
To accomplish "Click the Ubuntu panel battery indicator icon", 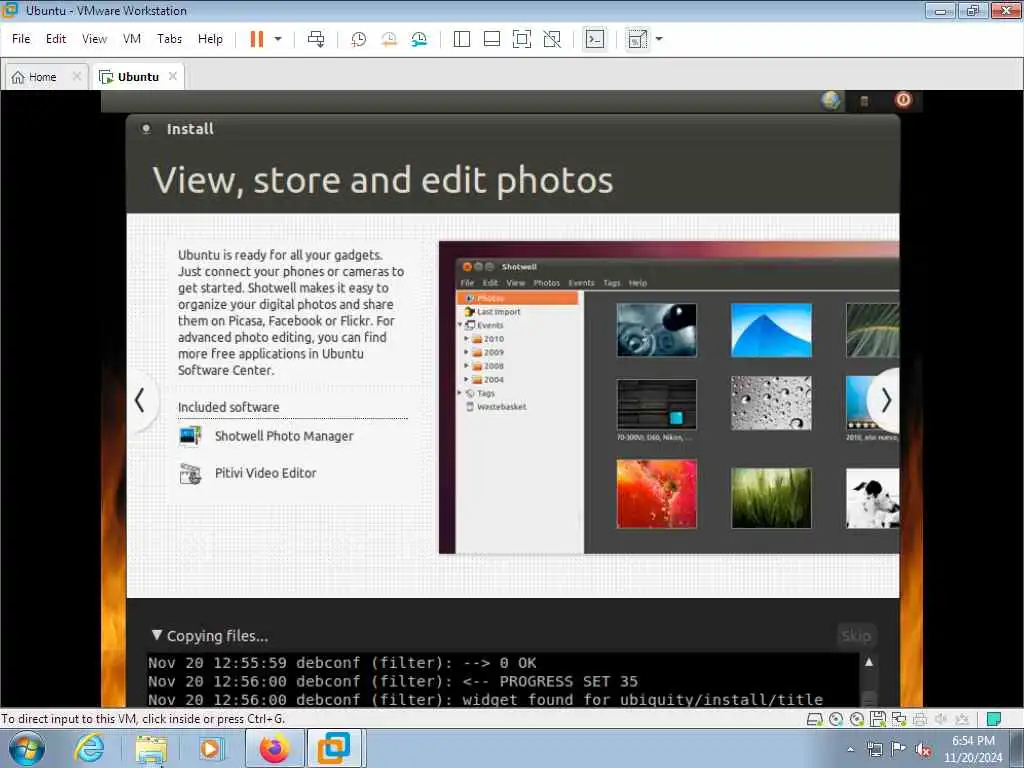I will [864, 101].
